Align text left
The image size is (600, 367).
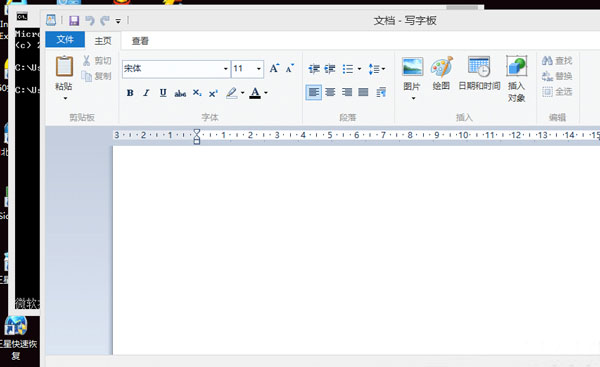pyautogui.click(x=314, y=92)
